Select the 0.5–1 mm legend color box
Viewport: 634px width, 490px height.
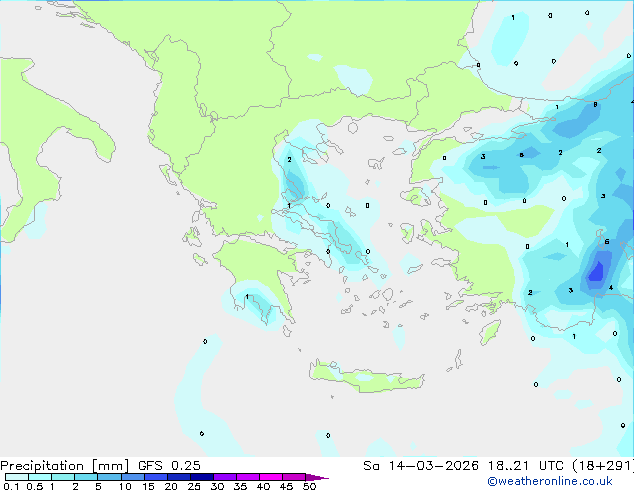(x=40, y=477)
